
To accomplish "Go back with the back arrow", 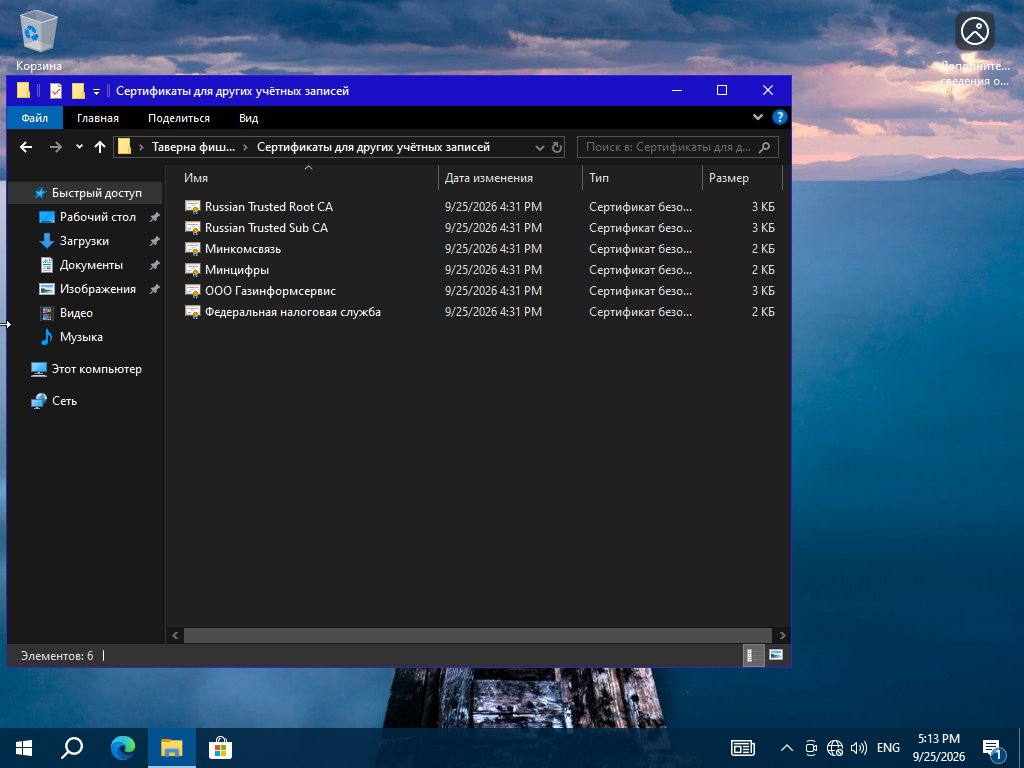I will 26,147.
